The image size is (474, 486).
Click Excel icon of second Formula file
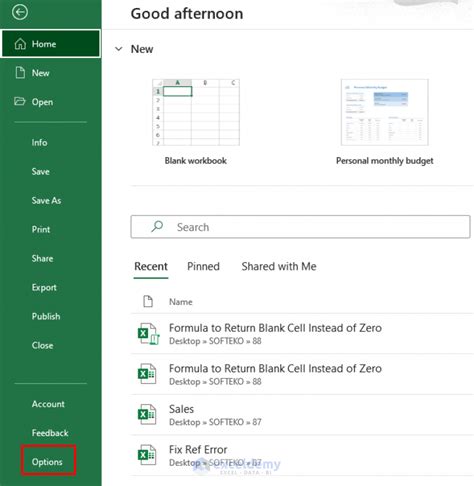(147, 374)
